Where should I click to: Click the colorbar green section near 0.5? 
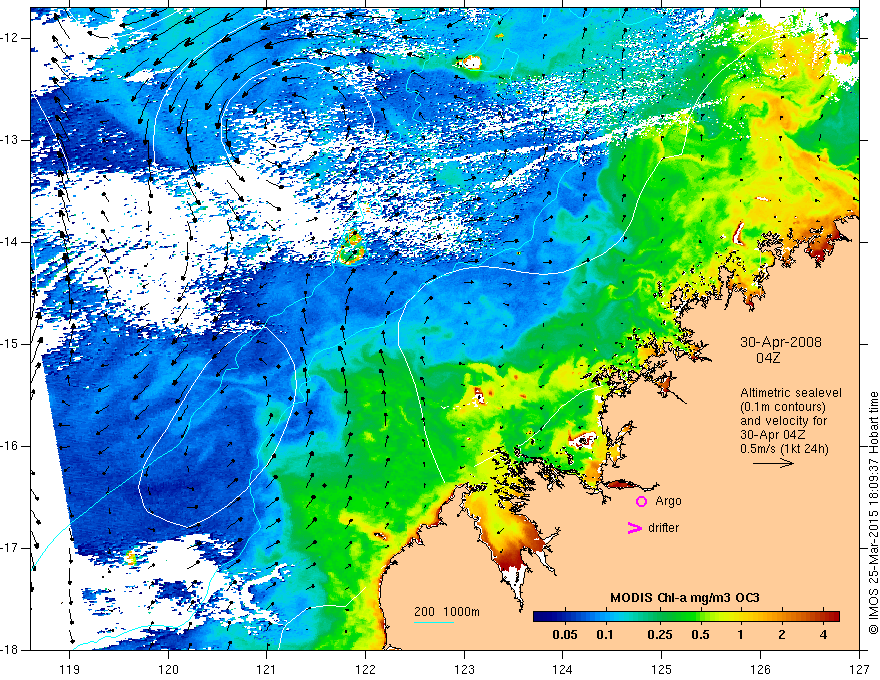(699, 617)
